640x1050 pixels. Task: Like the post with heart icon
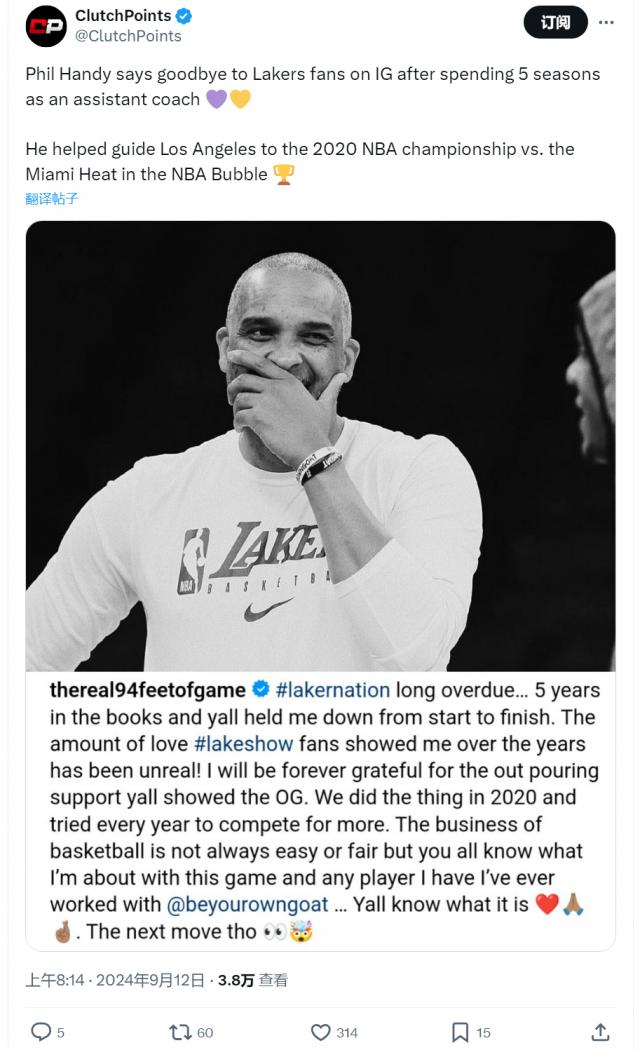[321, 1032]
